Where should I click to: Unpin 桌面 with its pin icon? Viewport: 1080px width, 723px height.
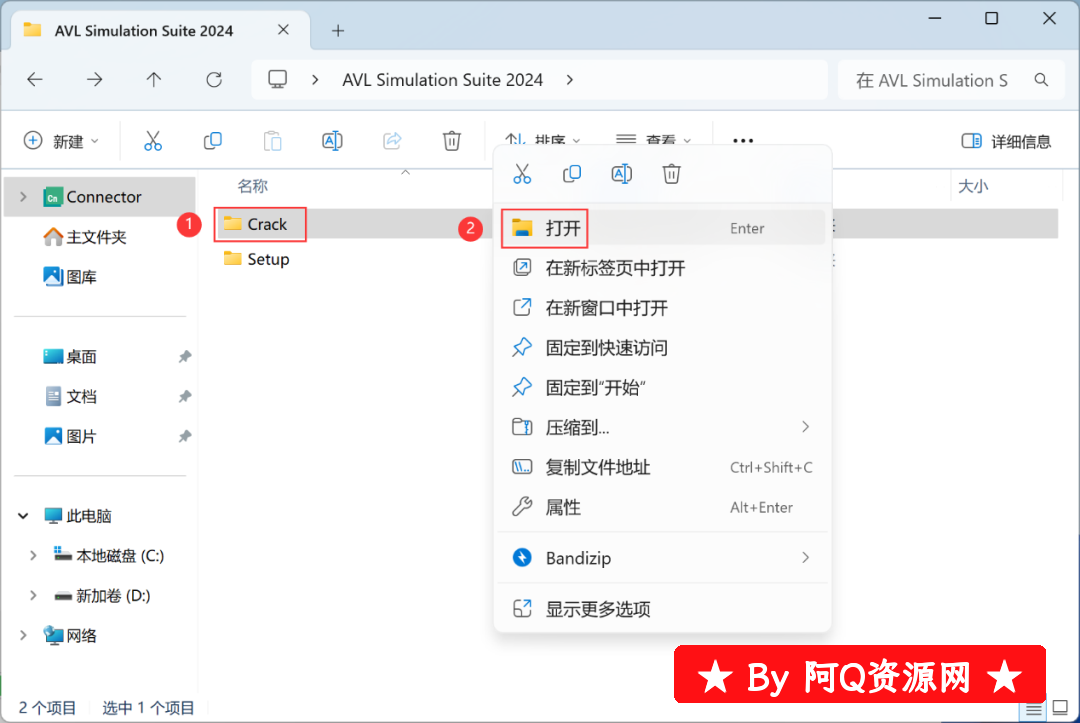point(185,357)
